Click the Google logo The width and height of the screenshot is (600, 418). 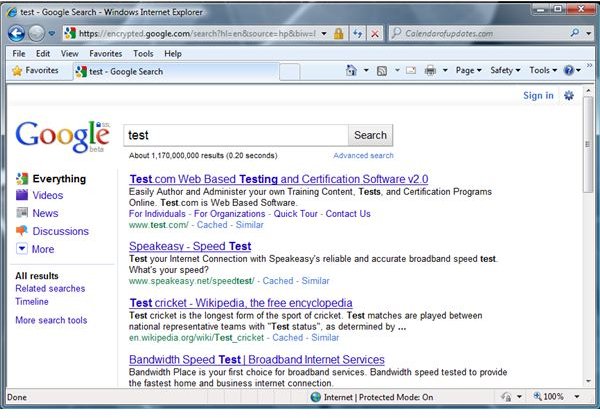63,136
